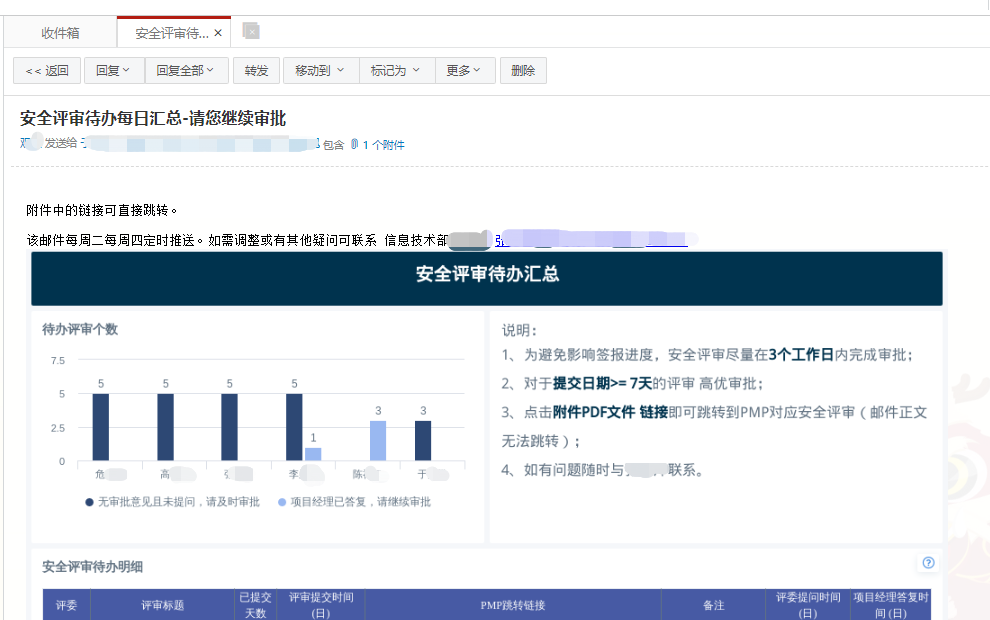Screen dimensions: 990x620
Task: Switch to the 收件箱 tab
Action: point(61,33)
